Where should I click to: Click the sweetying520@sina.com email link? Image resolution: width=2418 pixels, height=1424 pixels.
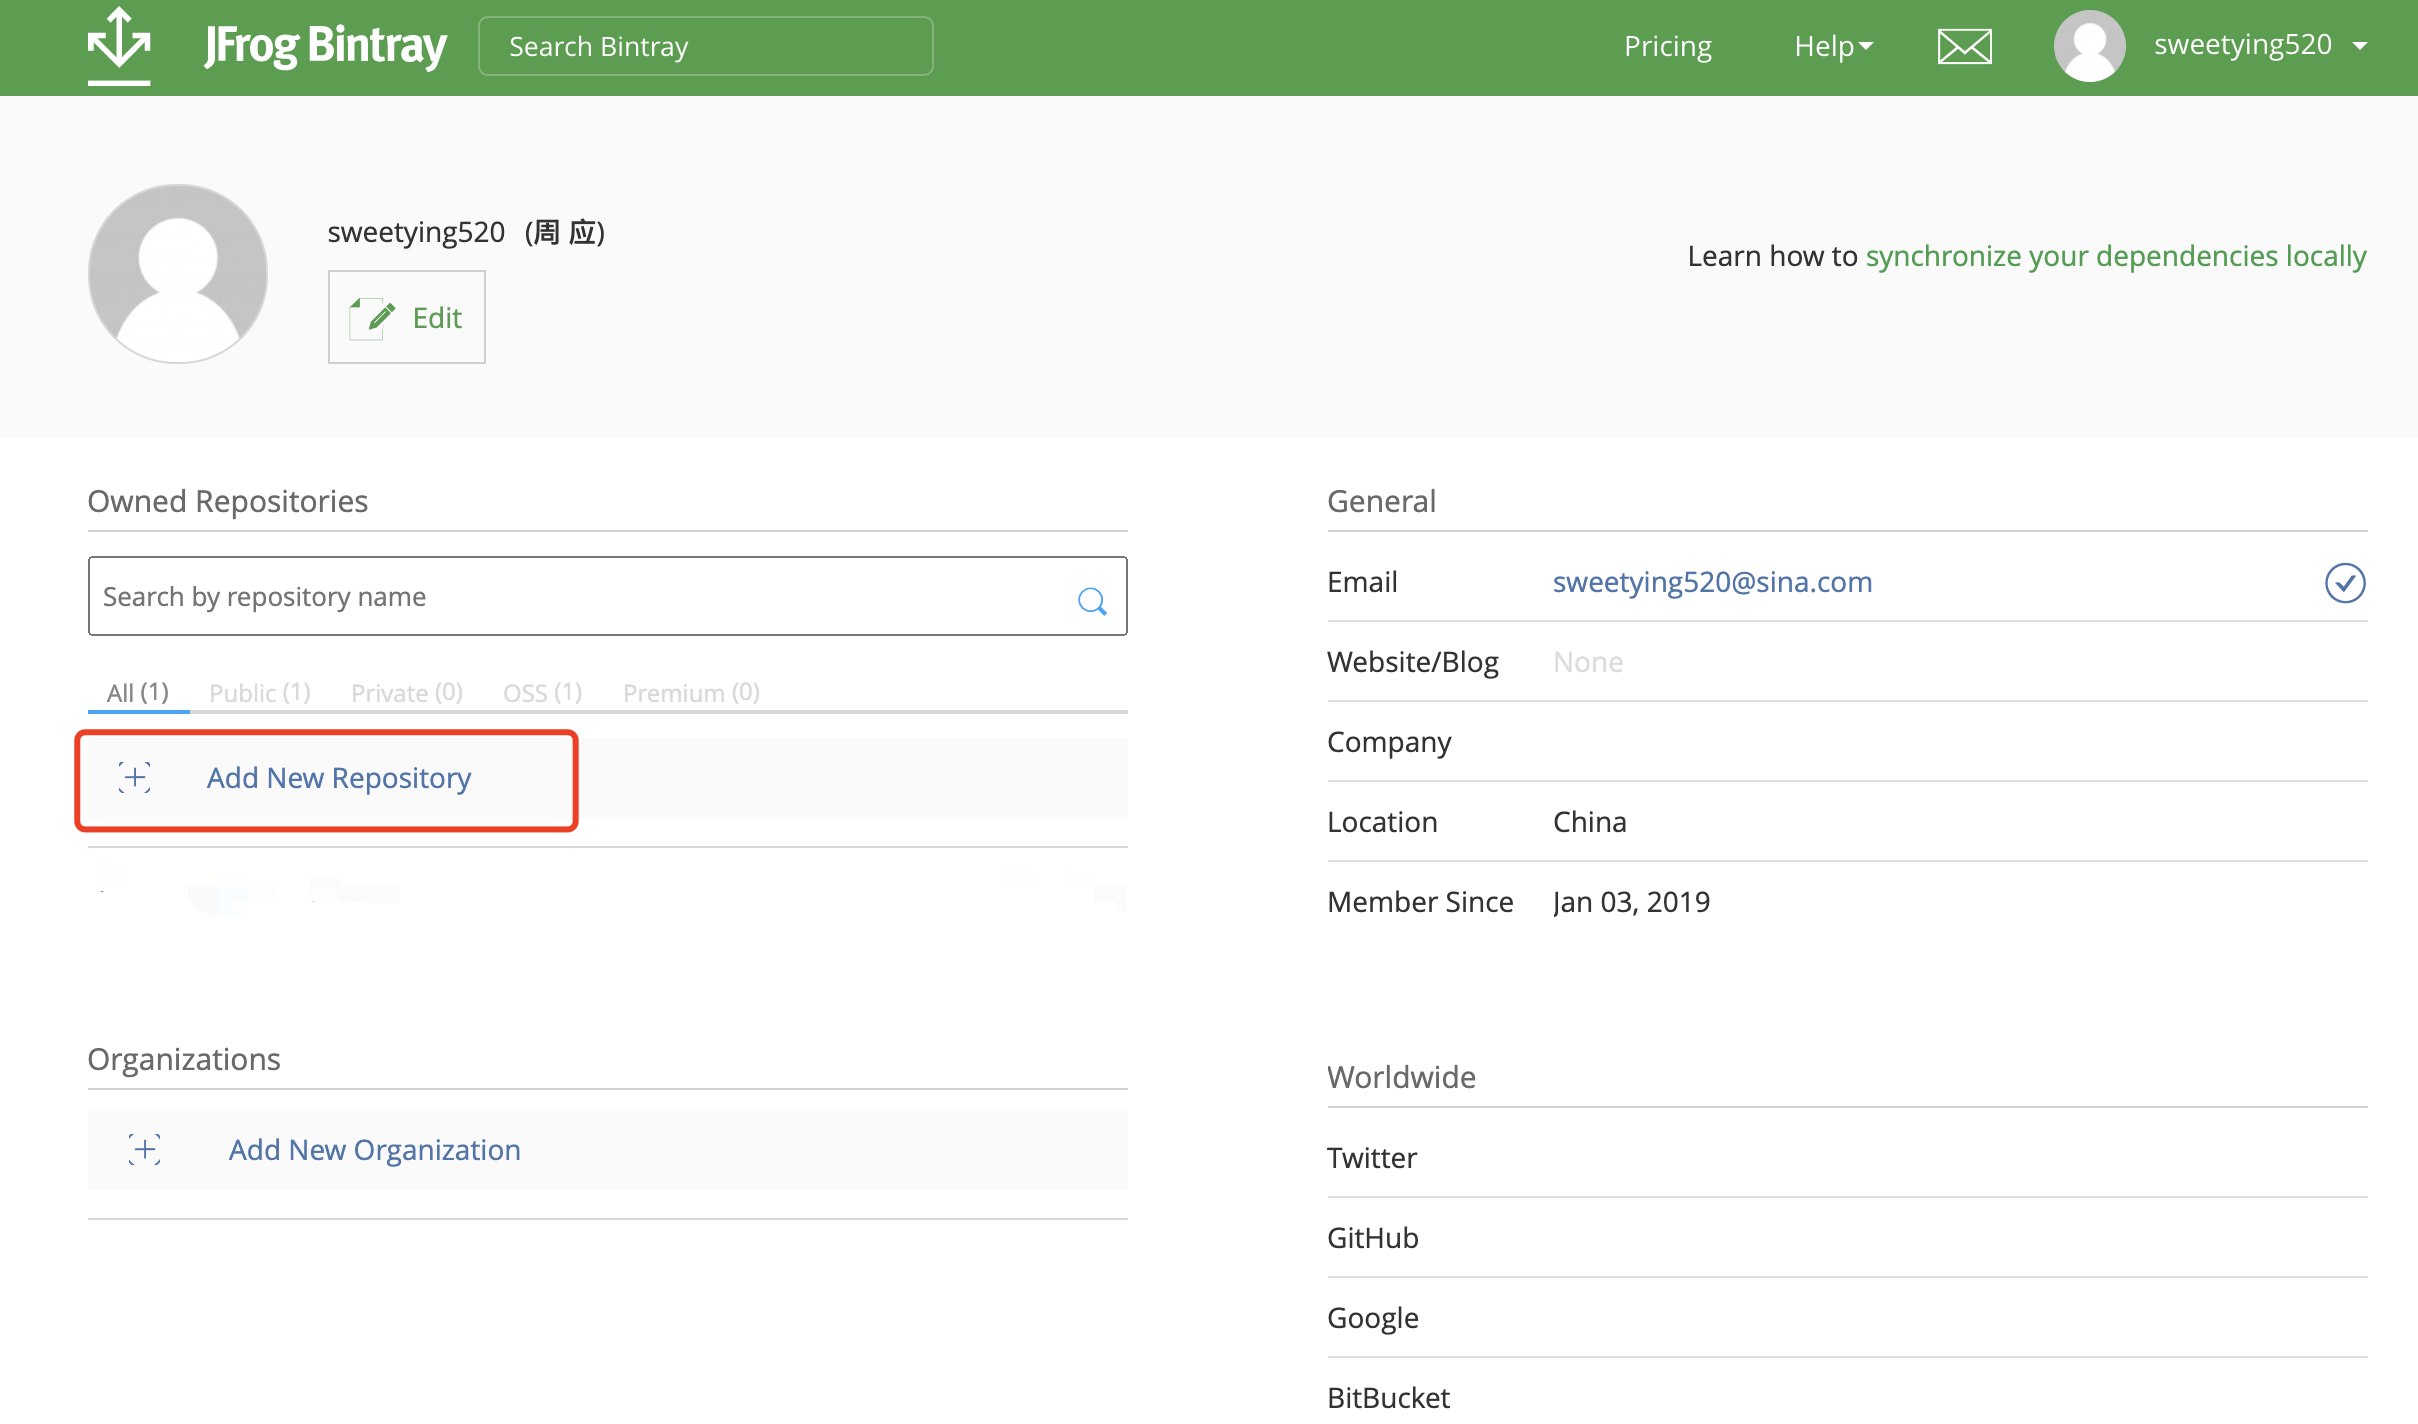(1712, 582)
